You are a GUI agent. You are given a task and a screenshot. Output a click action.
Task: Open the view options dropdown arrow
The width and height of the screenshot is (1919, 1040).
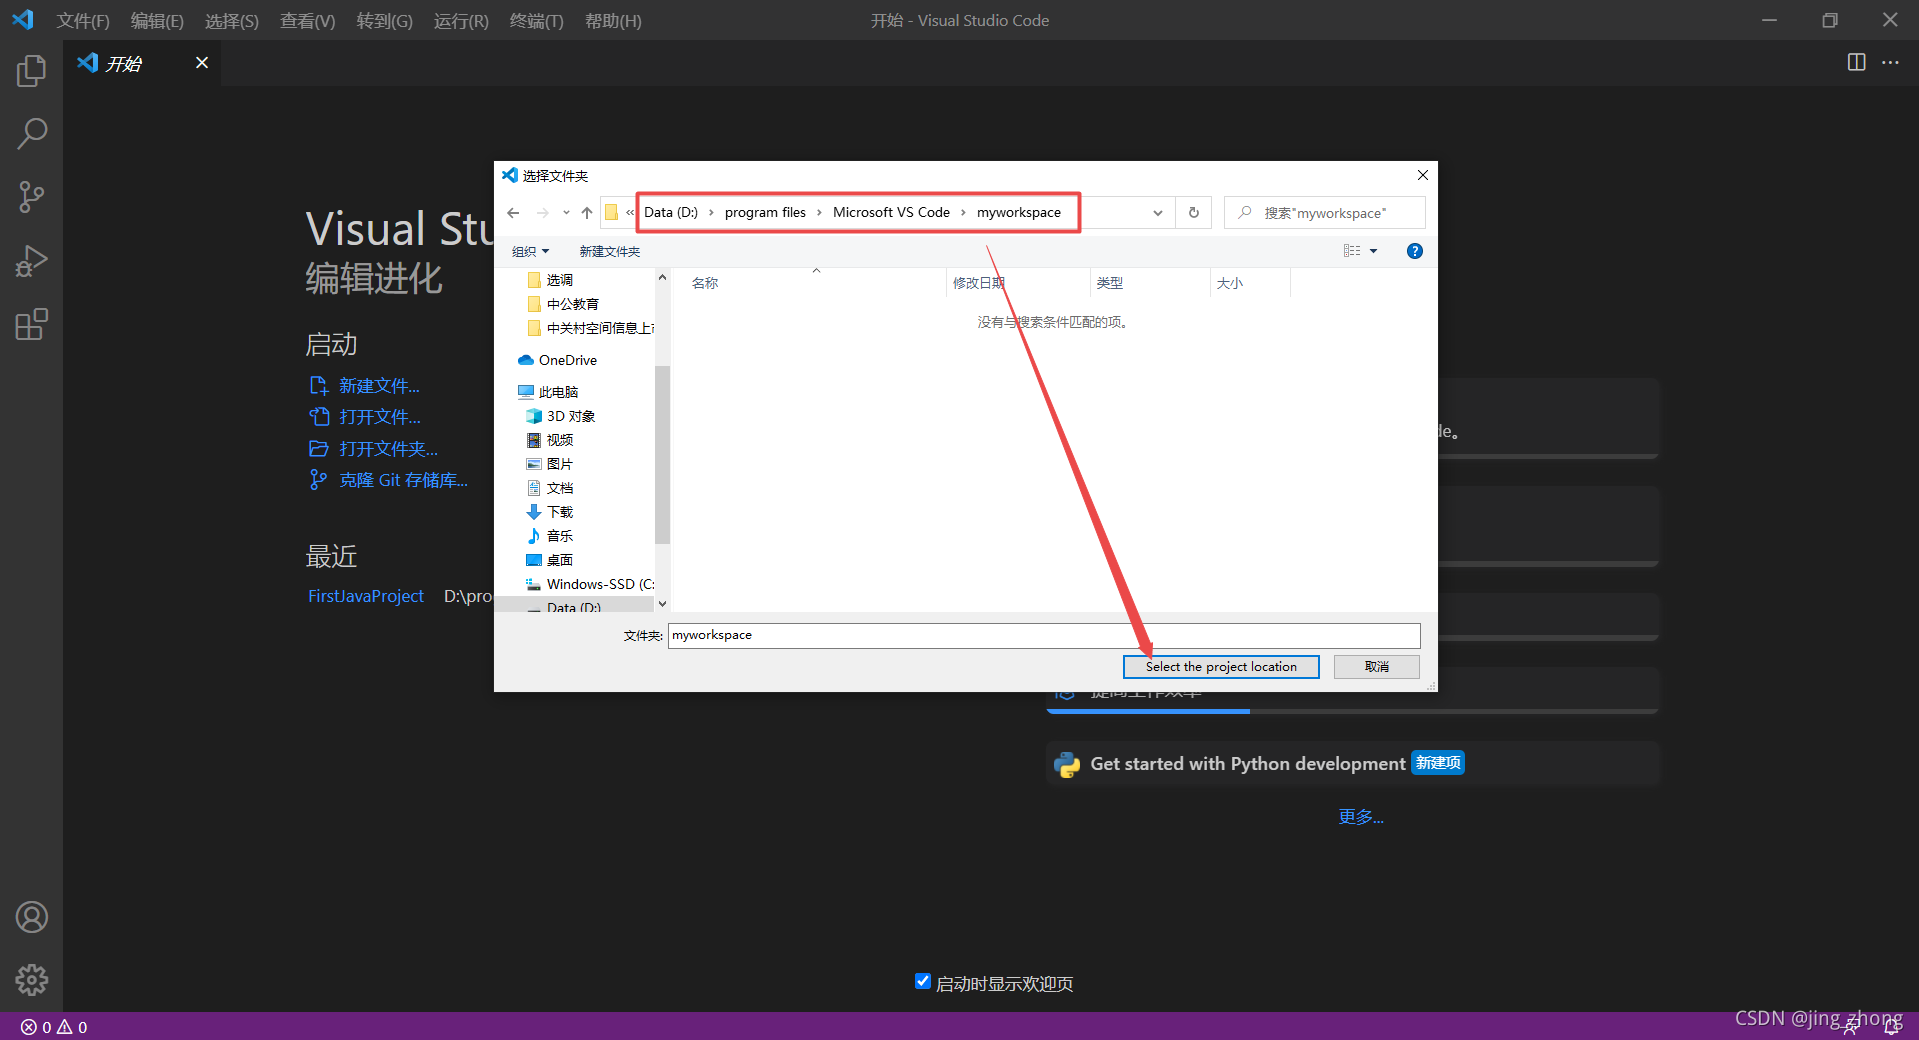1373,251
